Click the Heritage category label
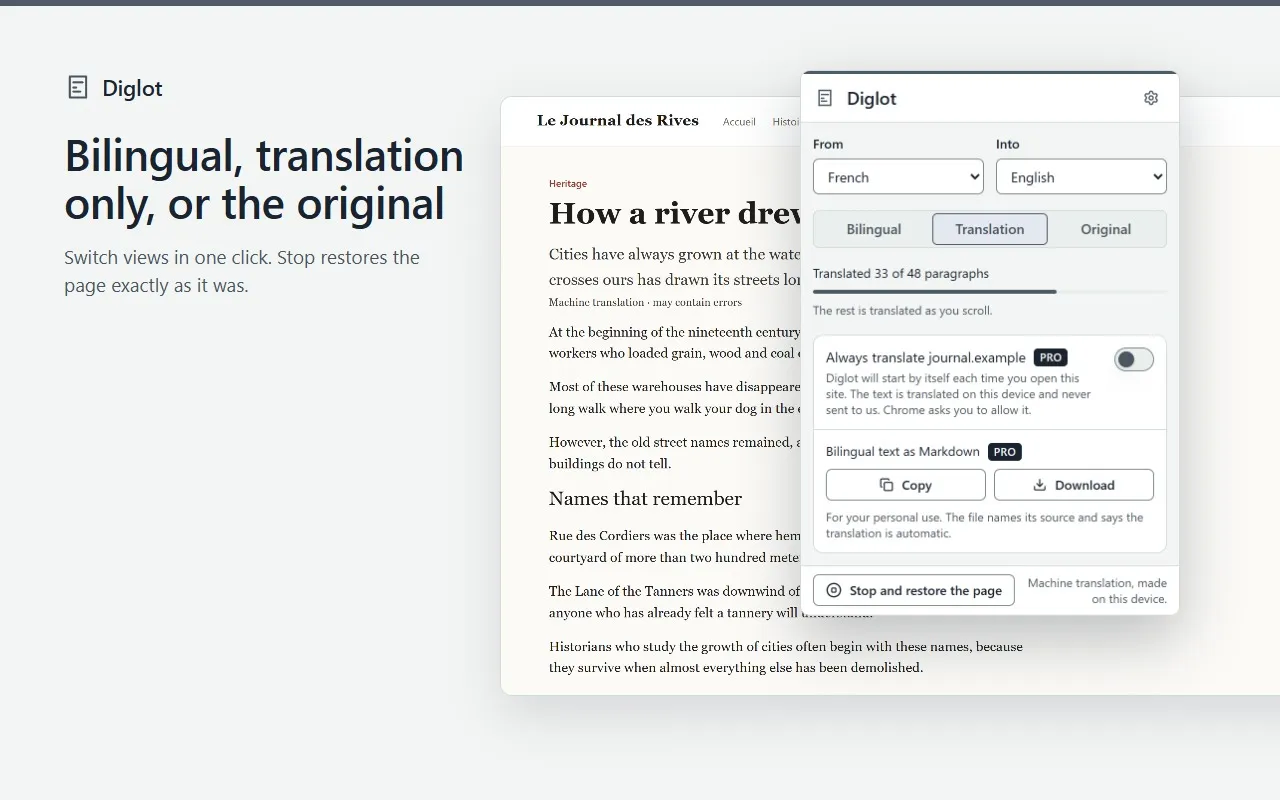The width and height of the screenshot is (1280, 800). pos(568,184)
